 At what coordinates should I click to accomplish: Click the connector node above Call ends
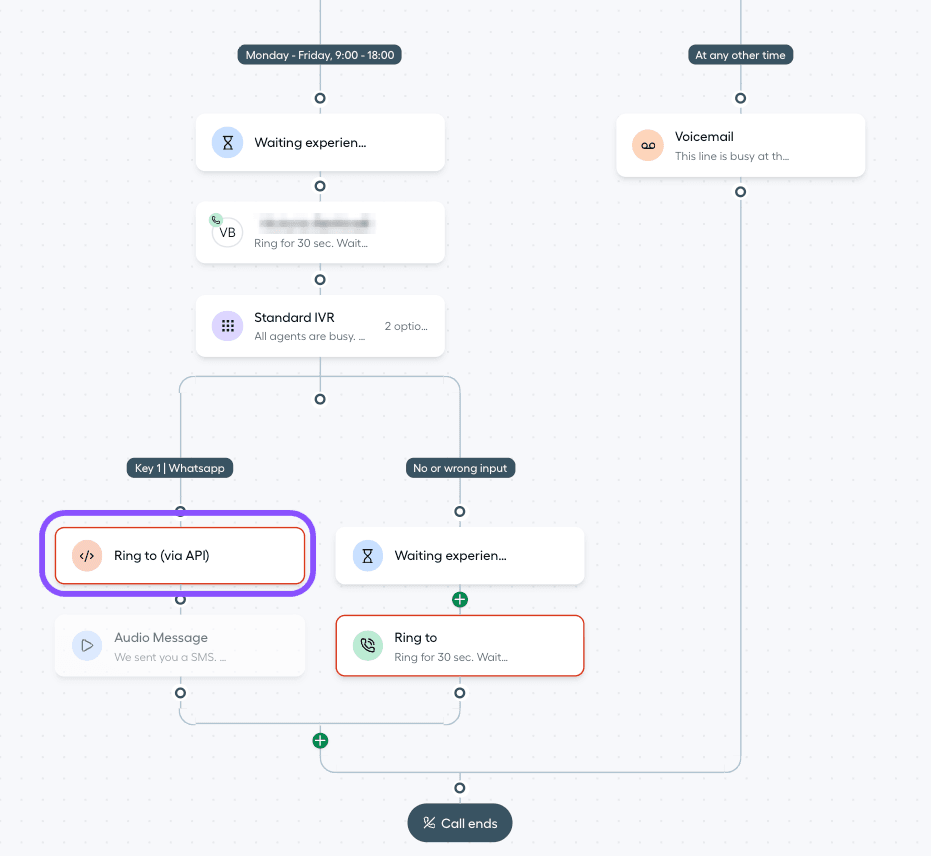[x=460, y=788]
